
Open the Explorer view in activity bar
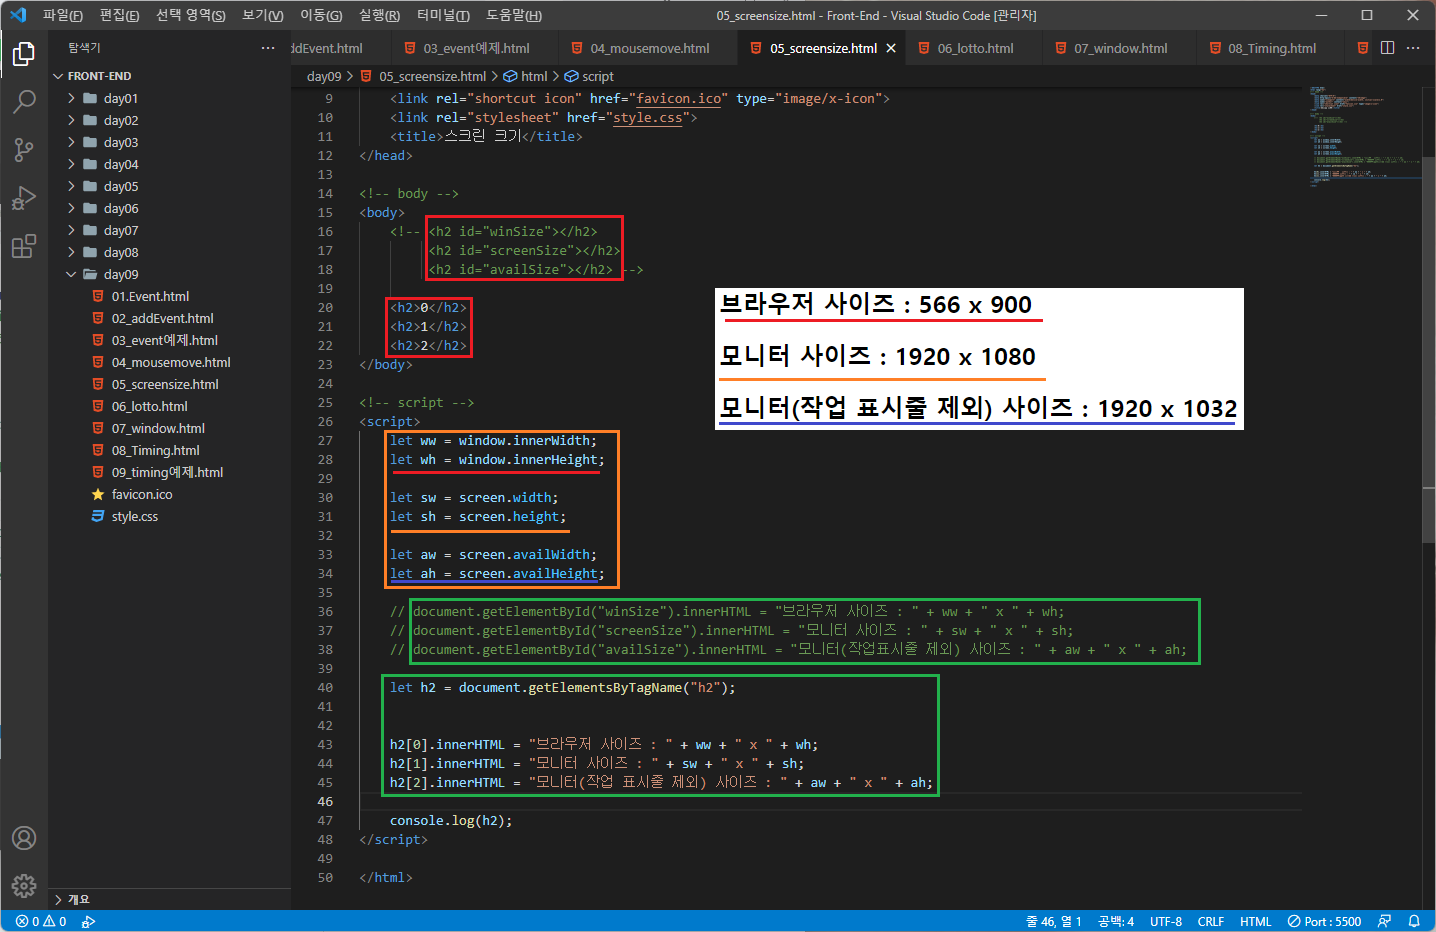[x=24, y=54]
